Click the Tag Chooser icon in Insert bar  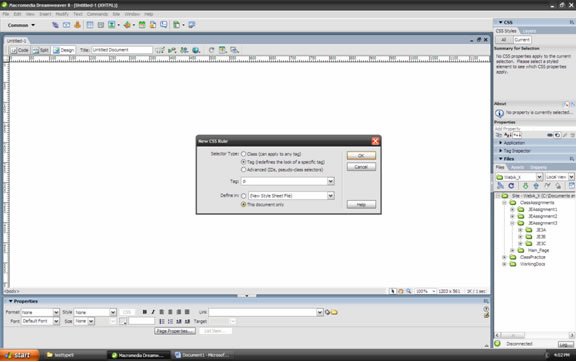coord(192,25)
